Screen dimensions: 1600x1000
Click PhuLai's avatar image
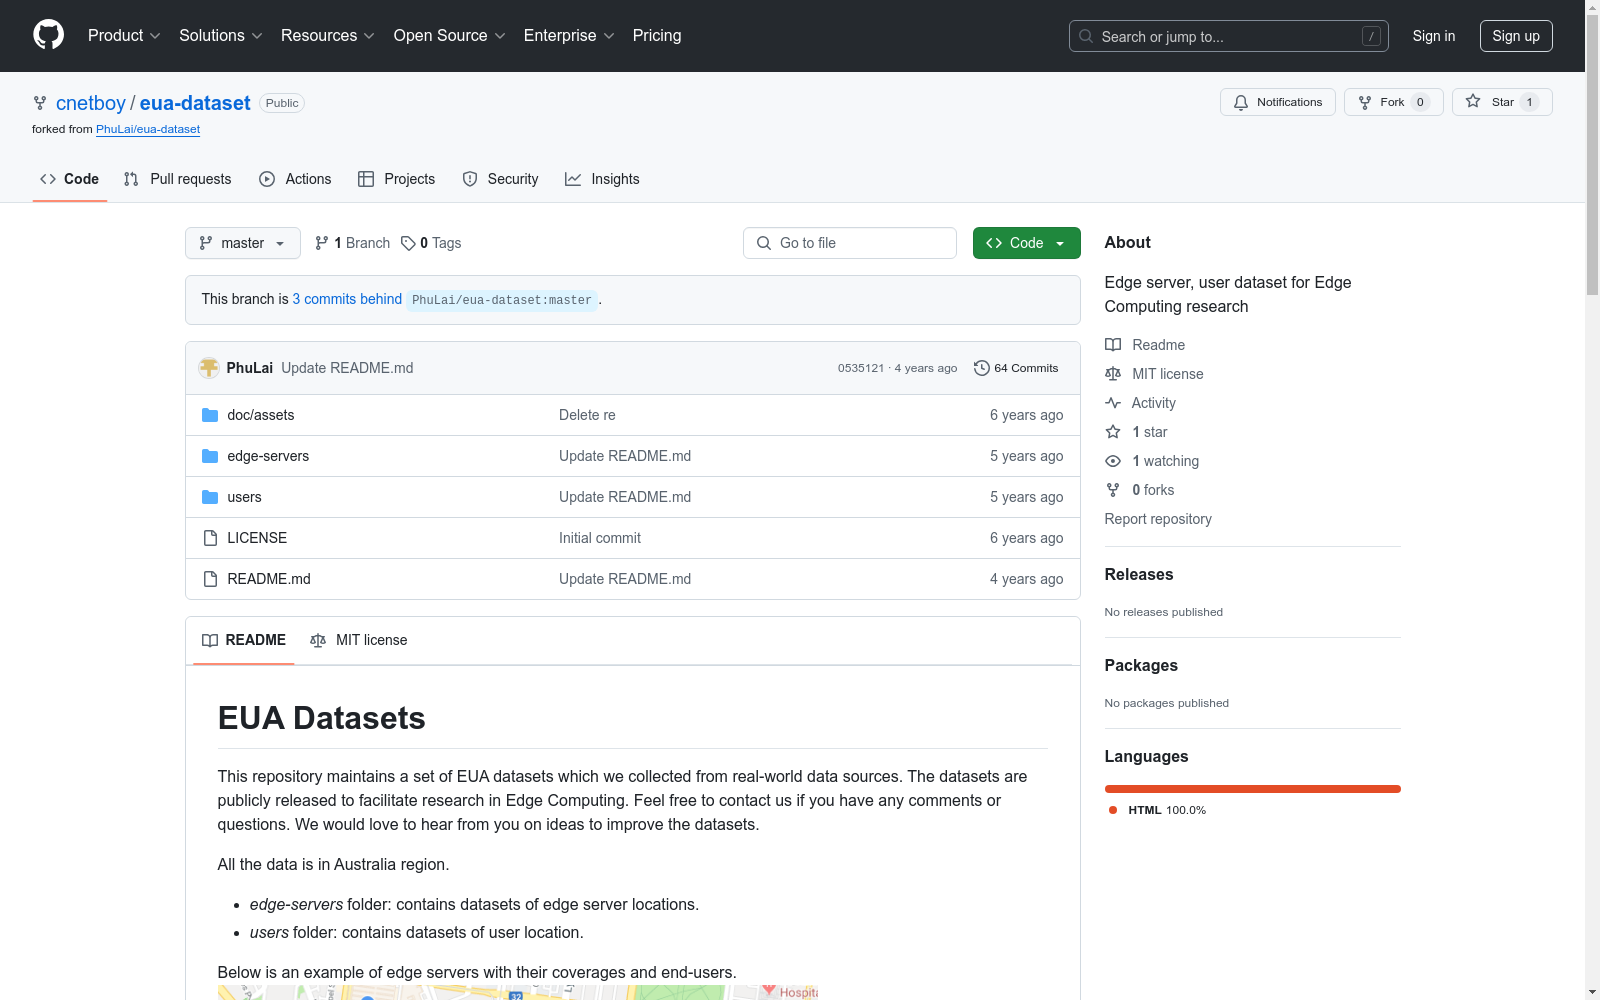[x=209, y=368]
